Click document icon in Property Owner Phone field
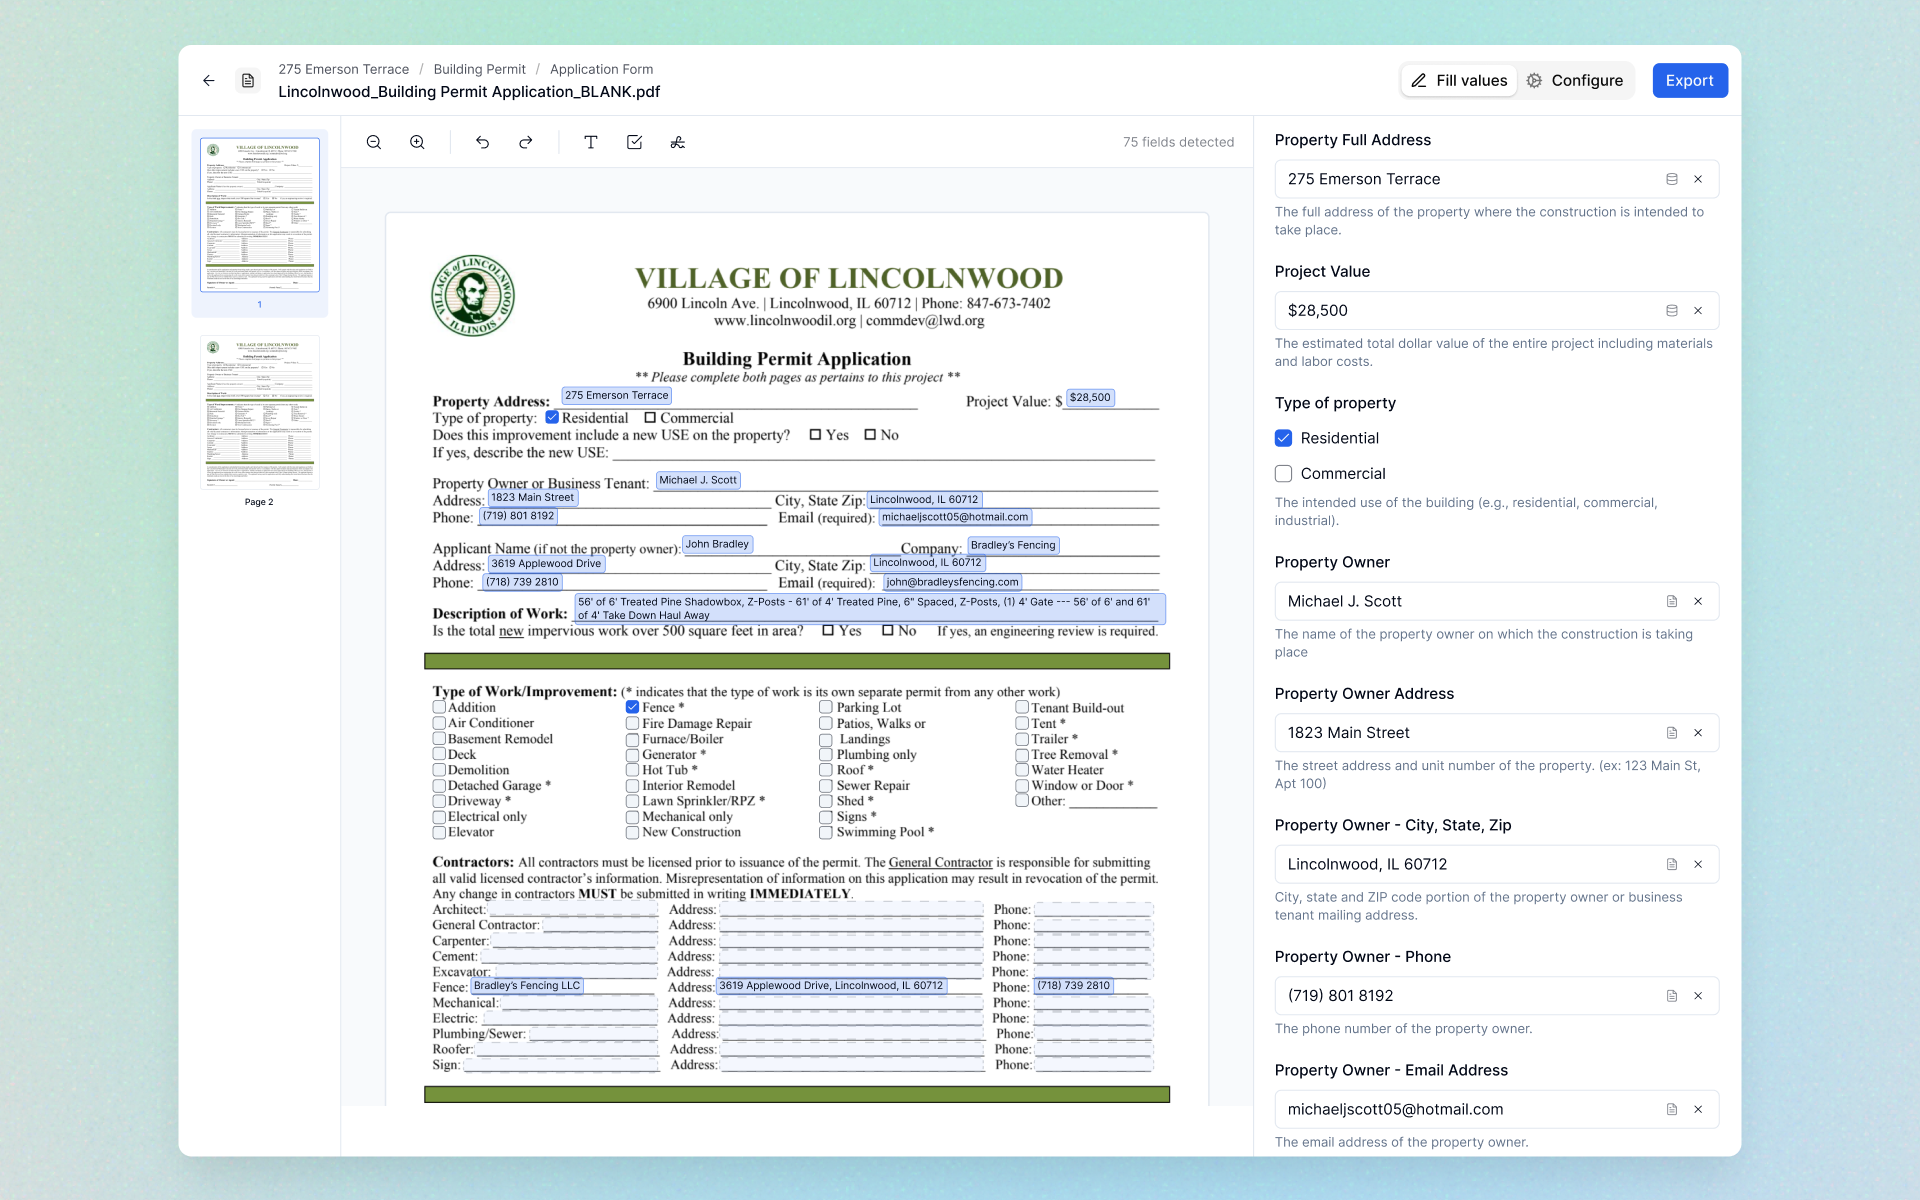Image resolution: width=1920 pixels, height=1200 pixels. click(x=1671, y=996)
